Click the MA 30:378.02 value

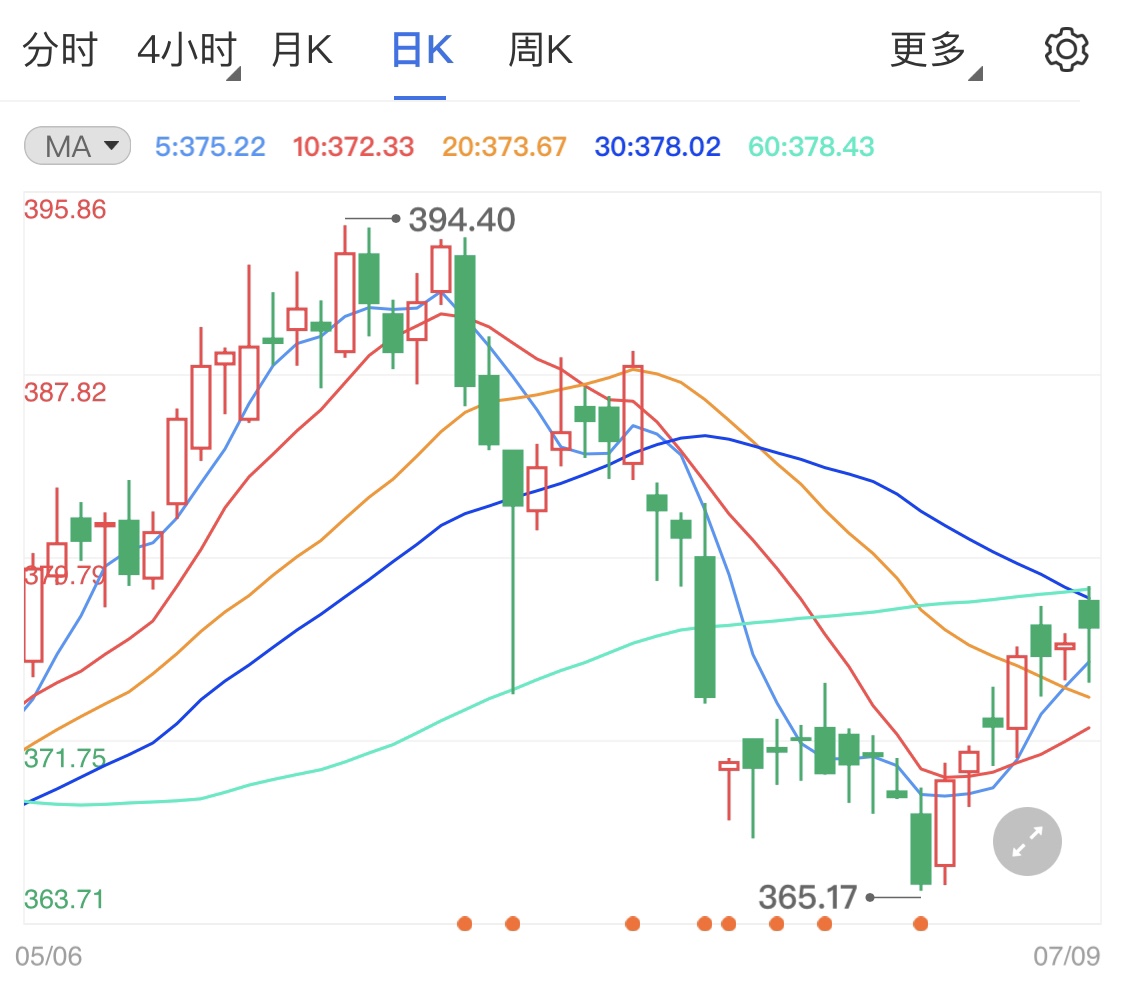(x=657, y=146)
